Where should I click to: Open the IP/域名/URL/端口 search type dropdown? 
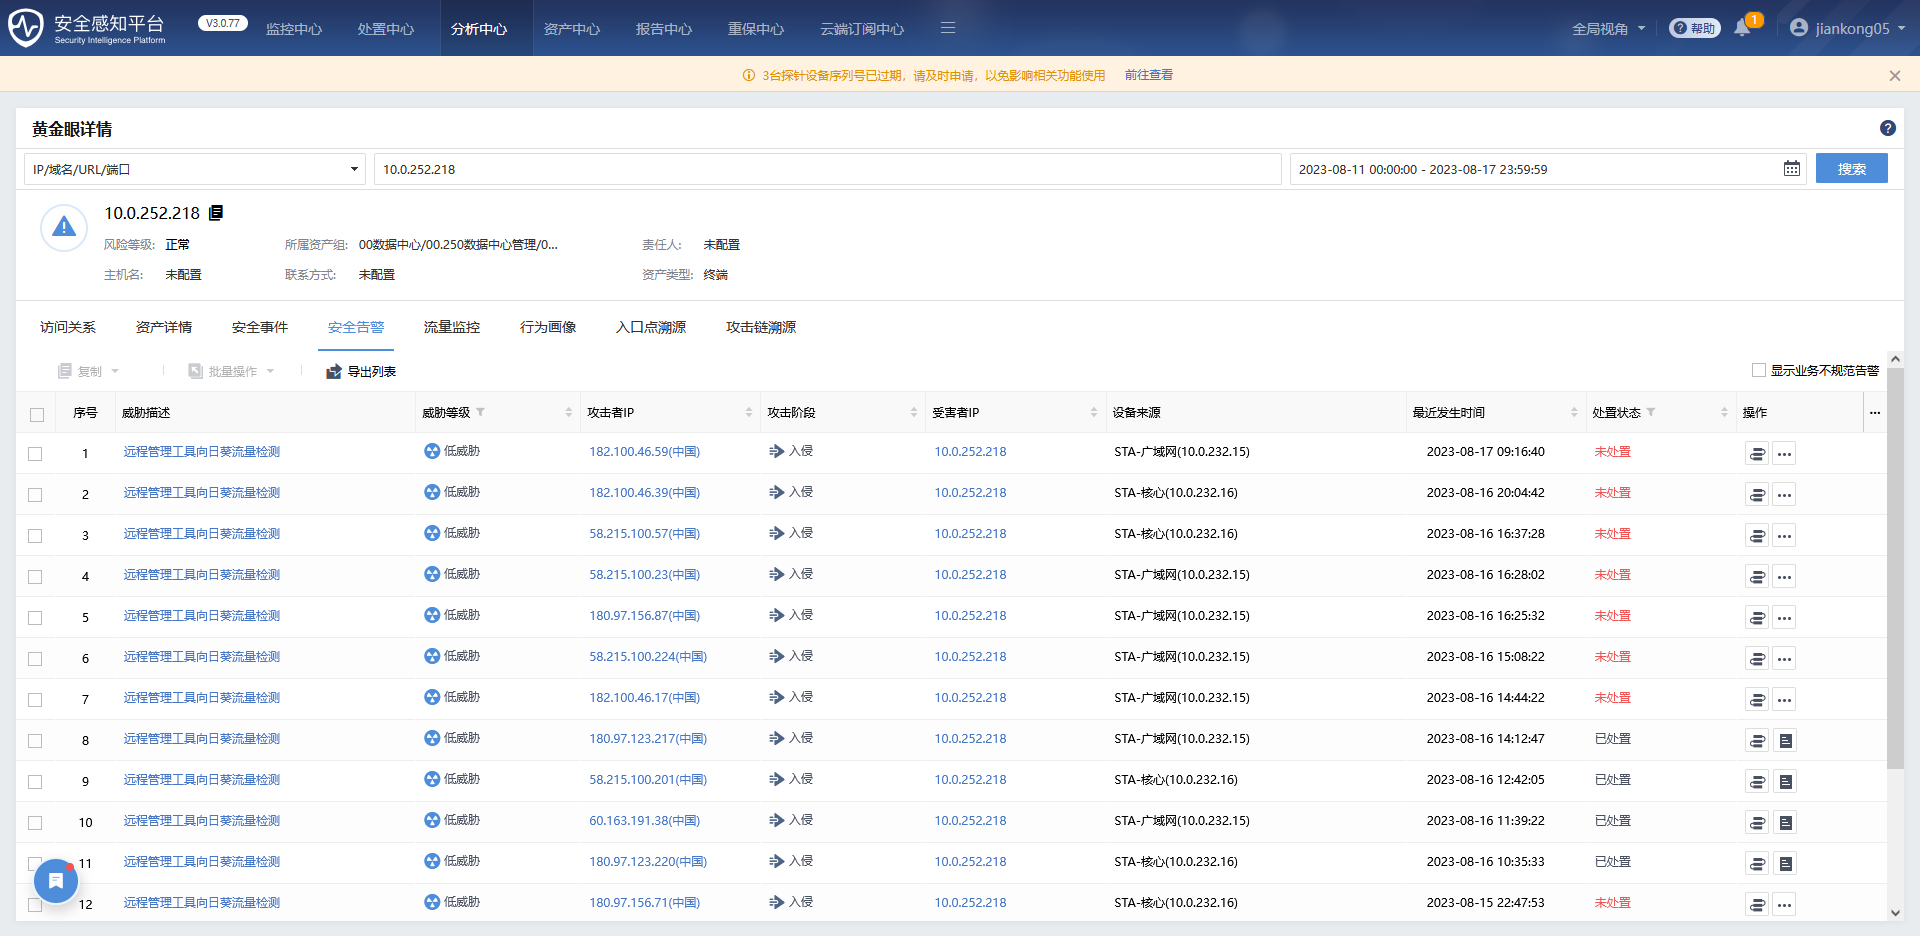(x=195, y=169)
